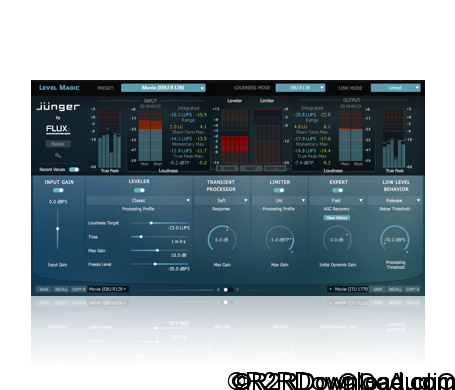Click the Input Gain value 0.0 dBFS
Image resolution: width=455 pixels, height=390 pixels.
point(58,202)
